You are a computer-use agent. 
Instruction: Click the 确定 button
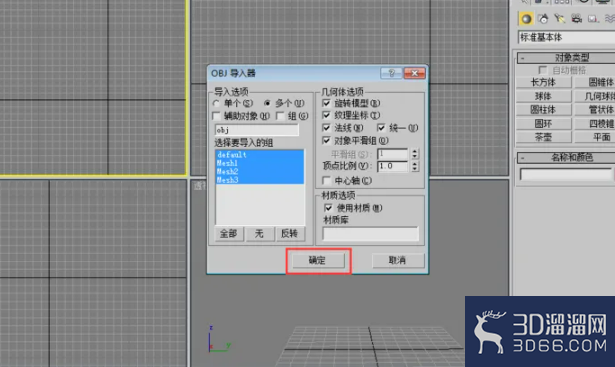pos(317,260)
